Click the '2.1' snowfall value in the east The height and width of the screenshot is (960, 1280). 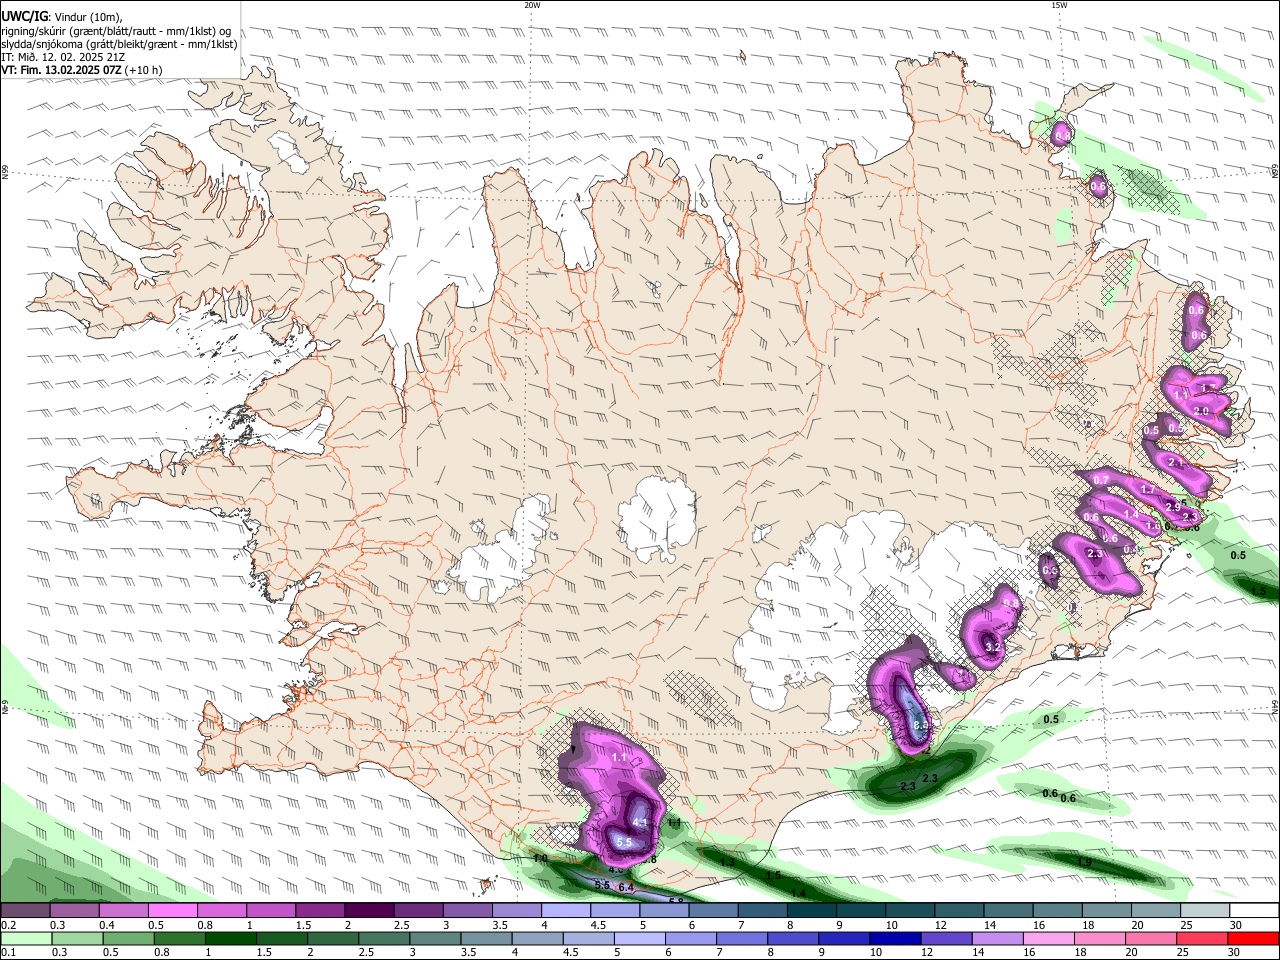click(x=1175, y=463)
